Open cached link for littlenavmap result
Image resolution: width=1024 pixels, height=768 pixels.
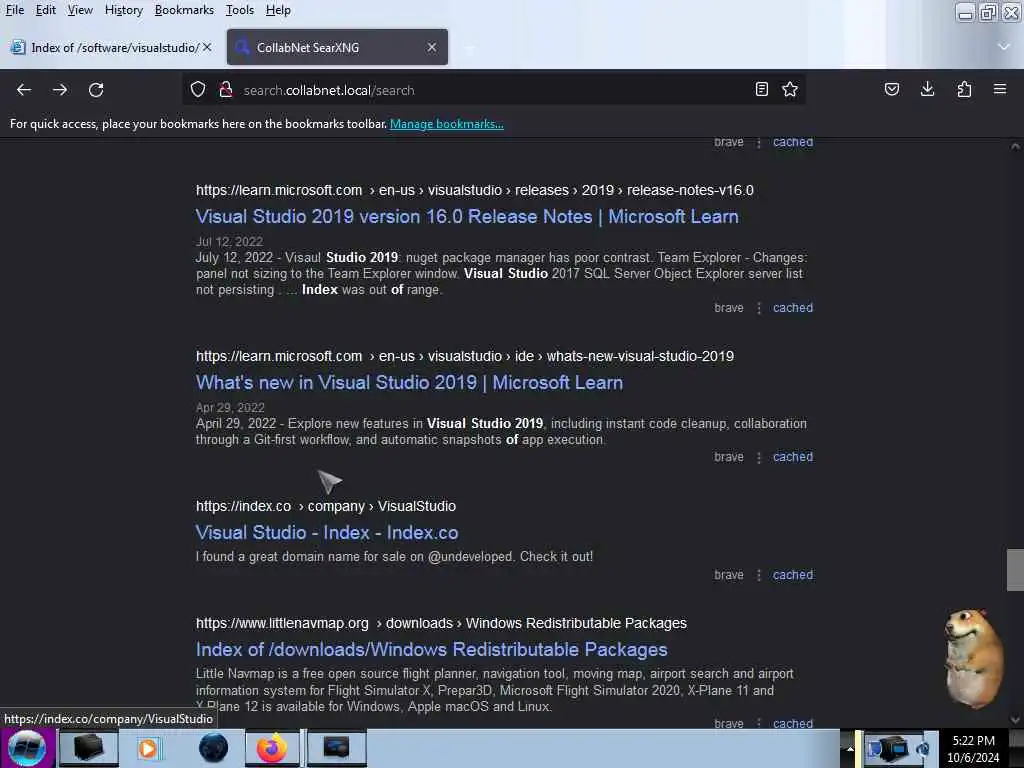[x=793, y=723]
